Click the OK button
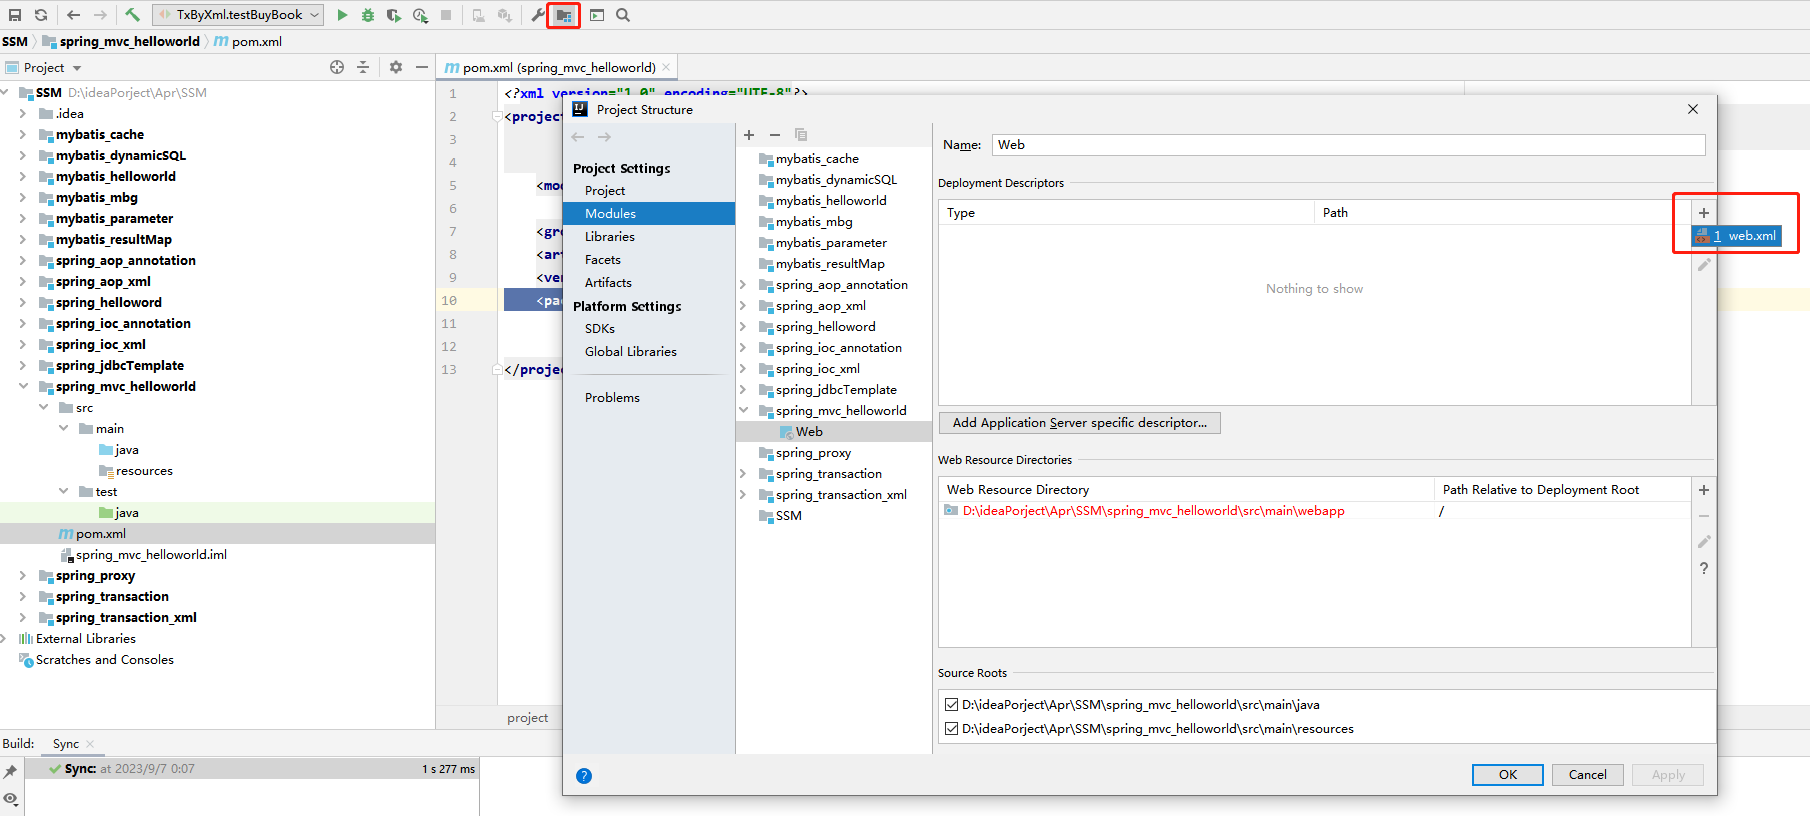Viewport: 1810px width, 816px height. 1507,775
